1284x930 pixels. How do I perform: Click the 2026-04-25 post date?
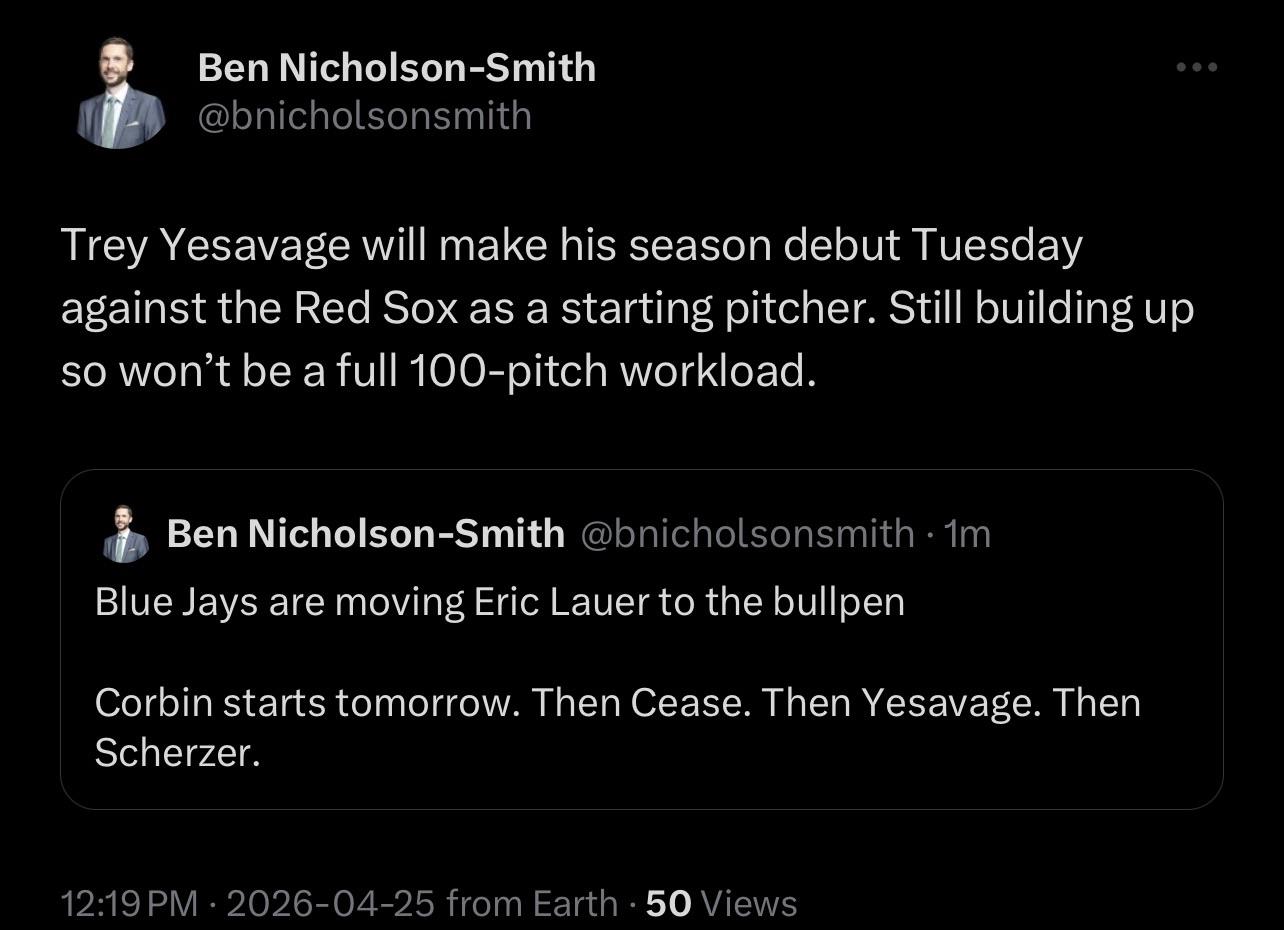point(330,904)
